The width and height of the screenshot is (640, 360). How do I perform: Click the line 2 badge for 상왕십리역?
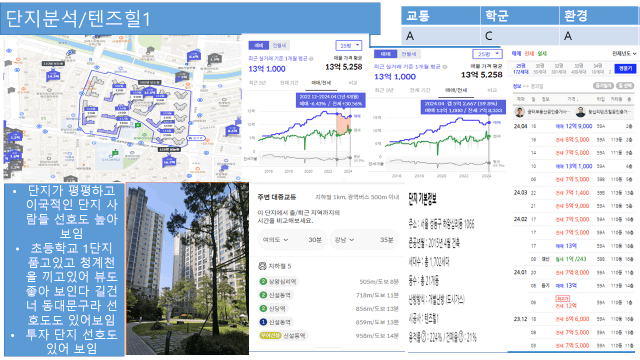(263, 282)
